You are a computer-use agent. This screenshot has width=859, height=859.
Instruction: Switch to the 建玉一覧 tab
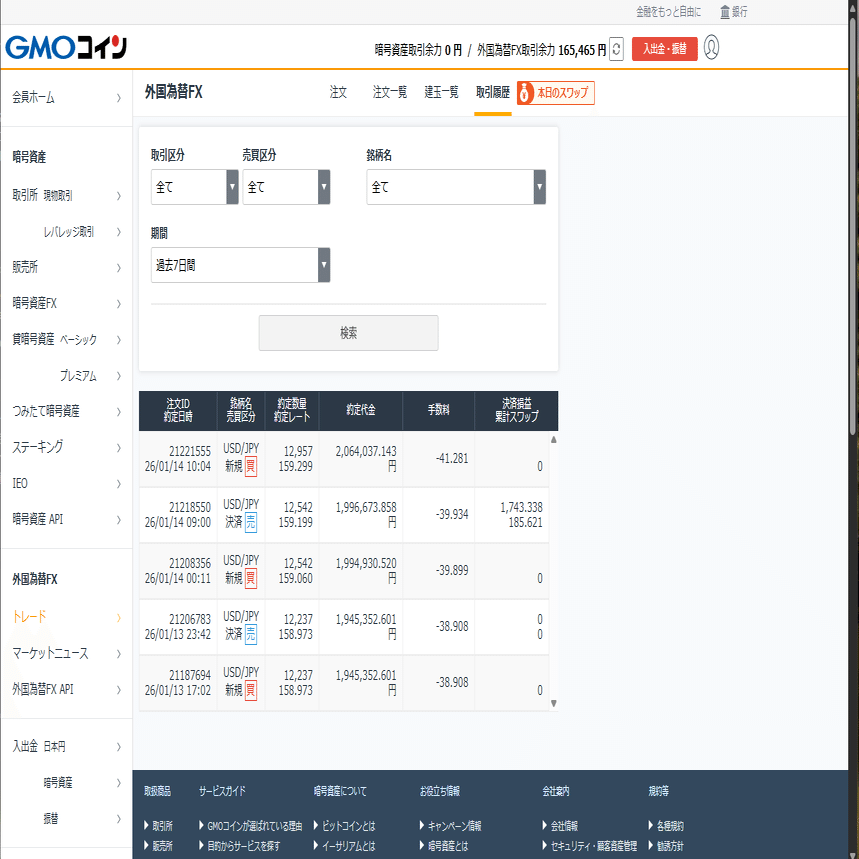tap(441, 92)
